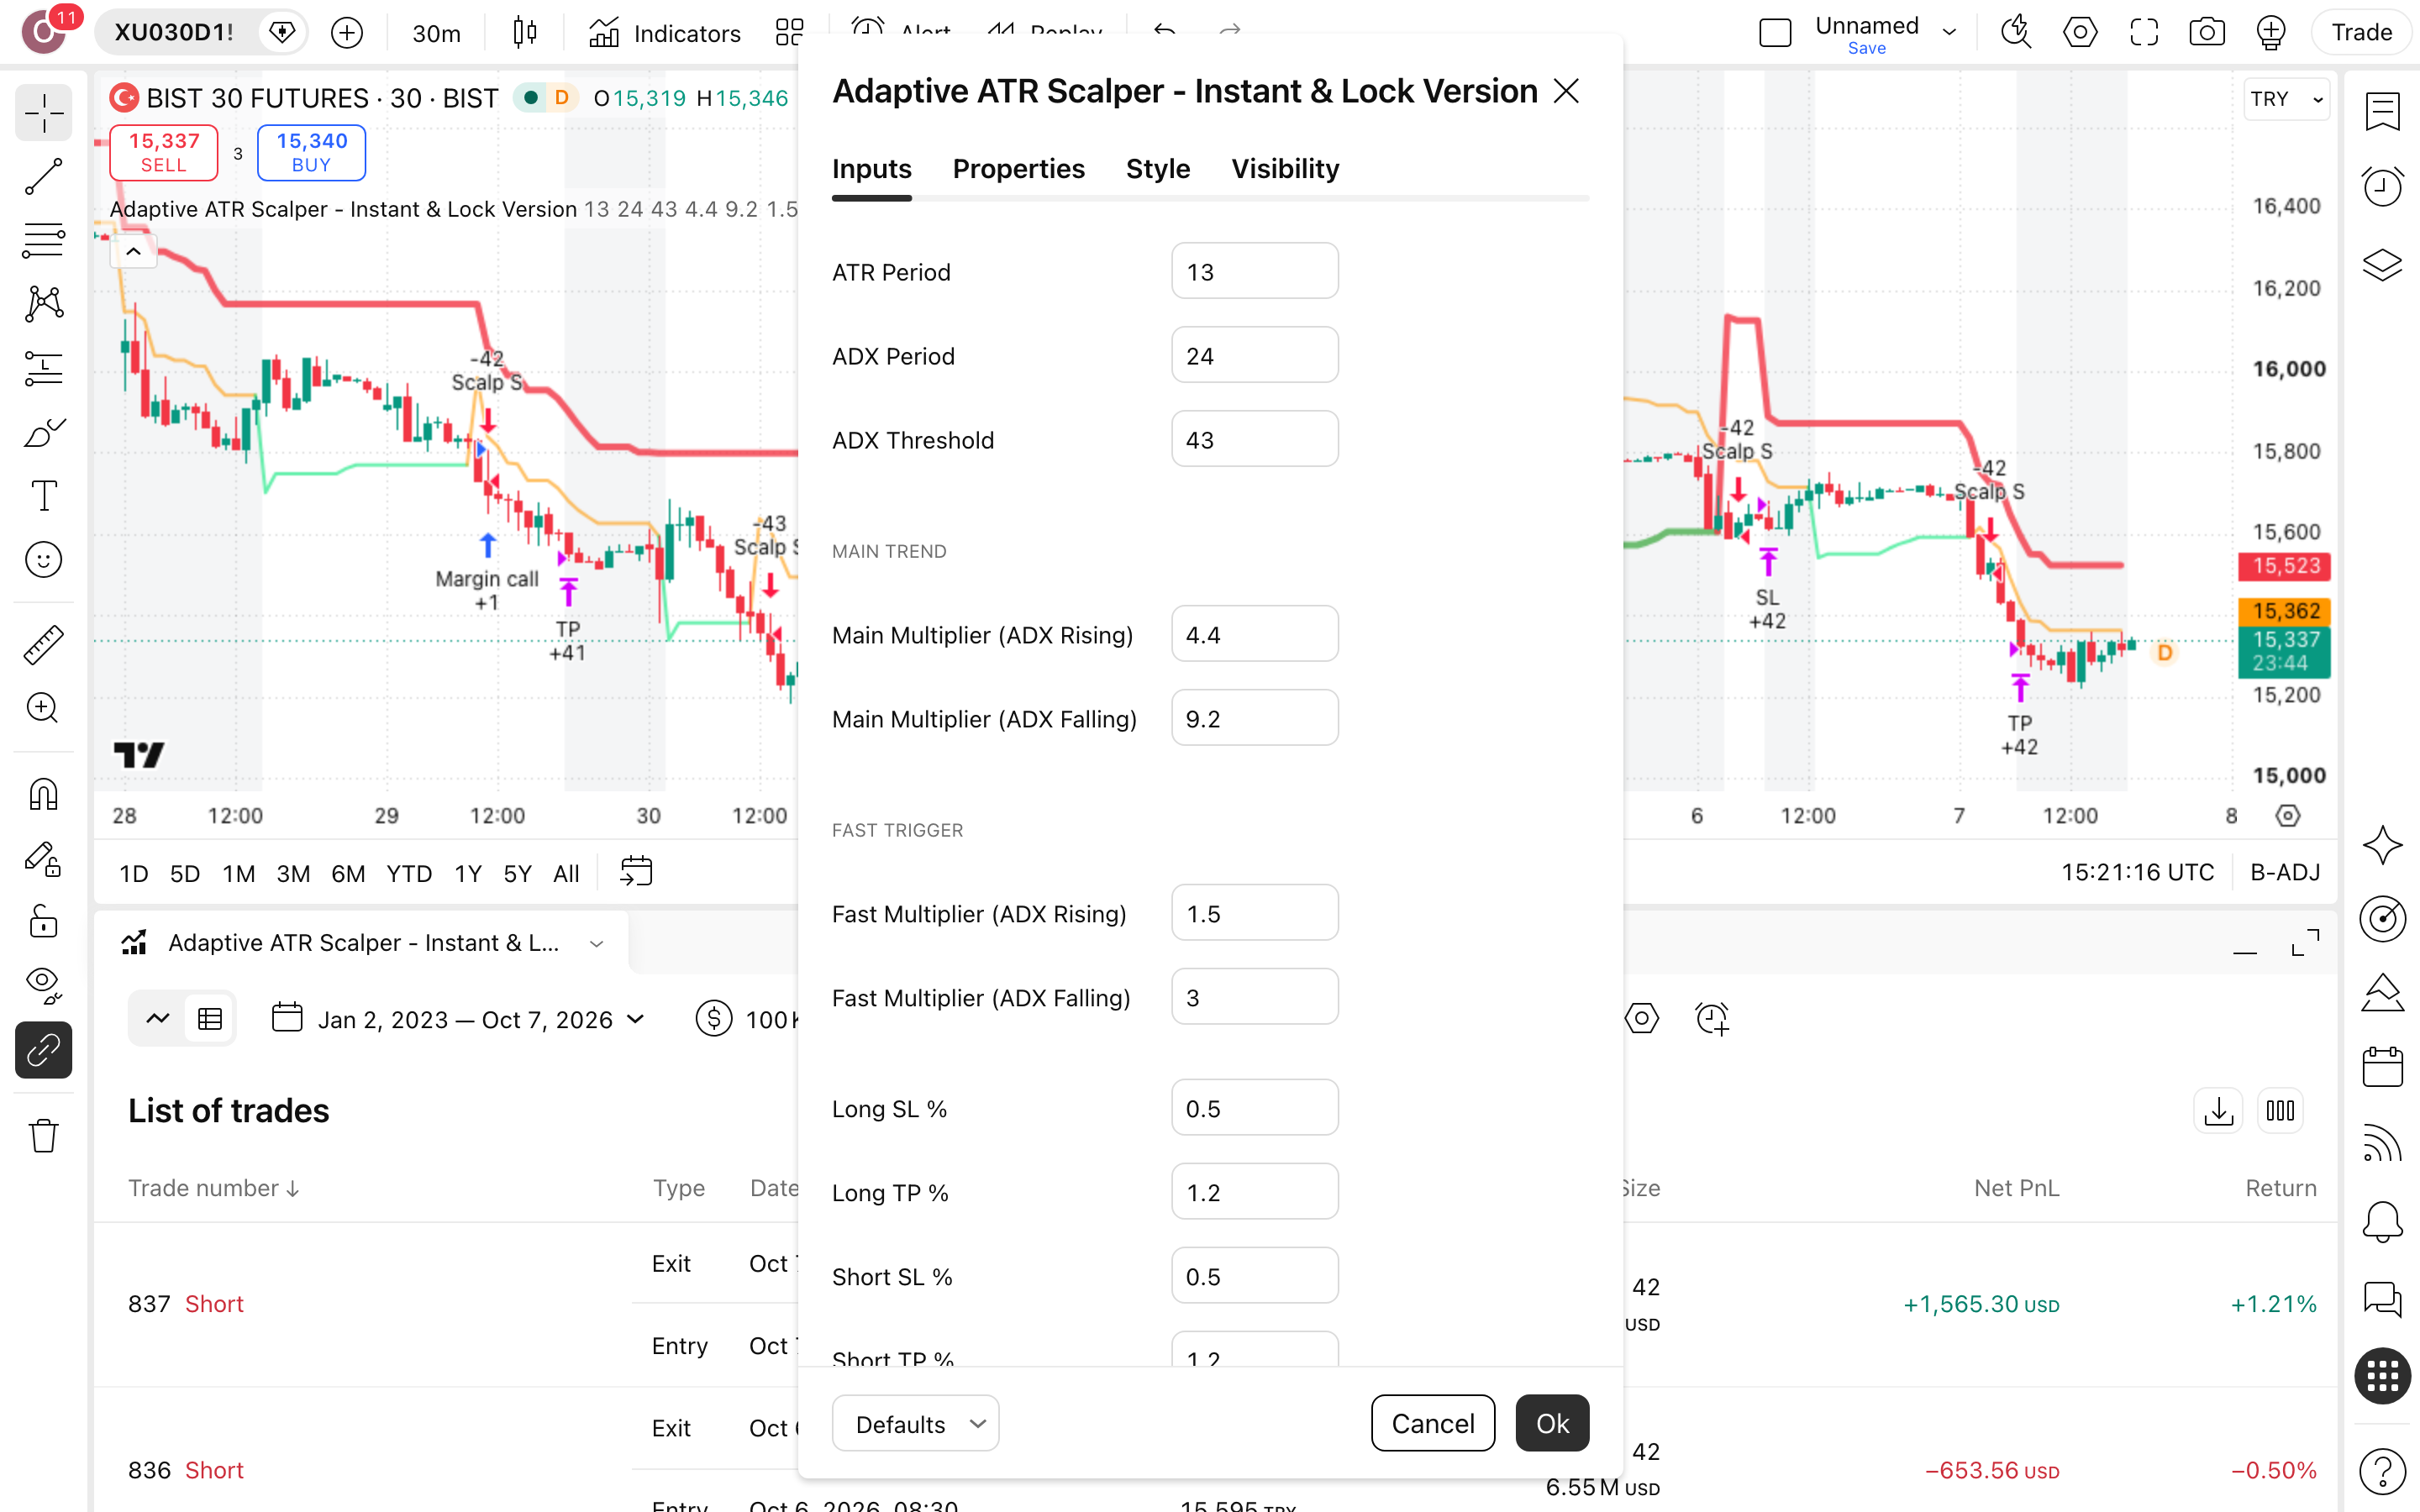Toggle lock all drawing tools

[x=43, y=922]
